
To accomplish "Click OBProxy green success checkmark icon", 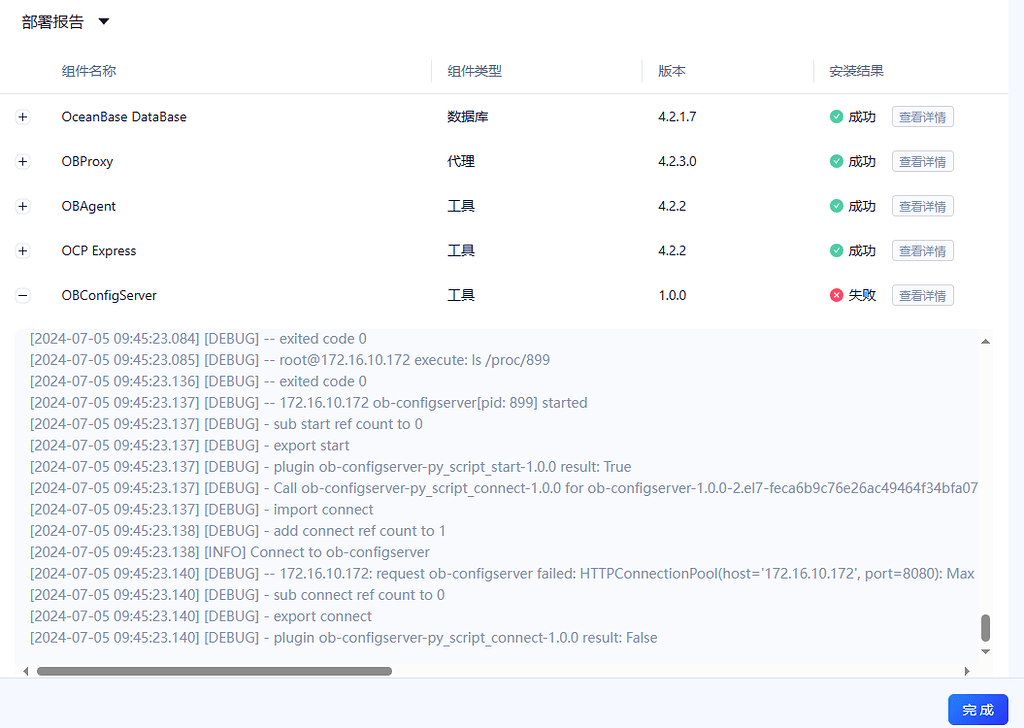I will pyautogui.click(x=836, y=161).
